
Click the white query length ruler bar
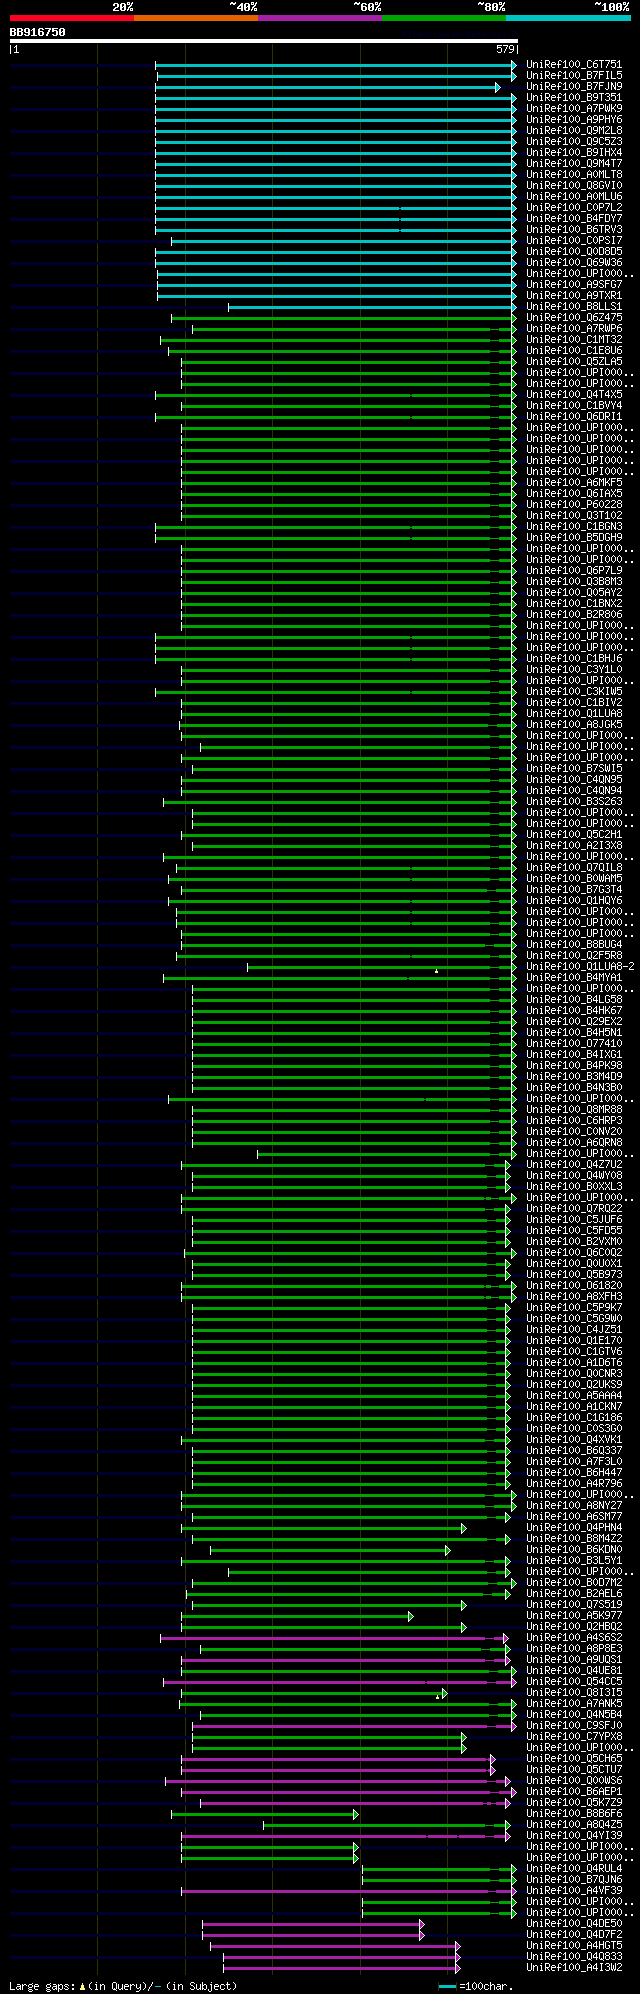(x=264, y=41)
